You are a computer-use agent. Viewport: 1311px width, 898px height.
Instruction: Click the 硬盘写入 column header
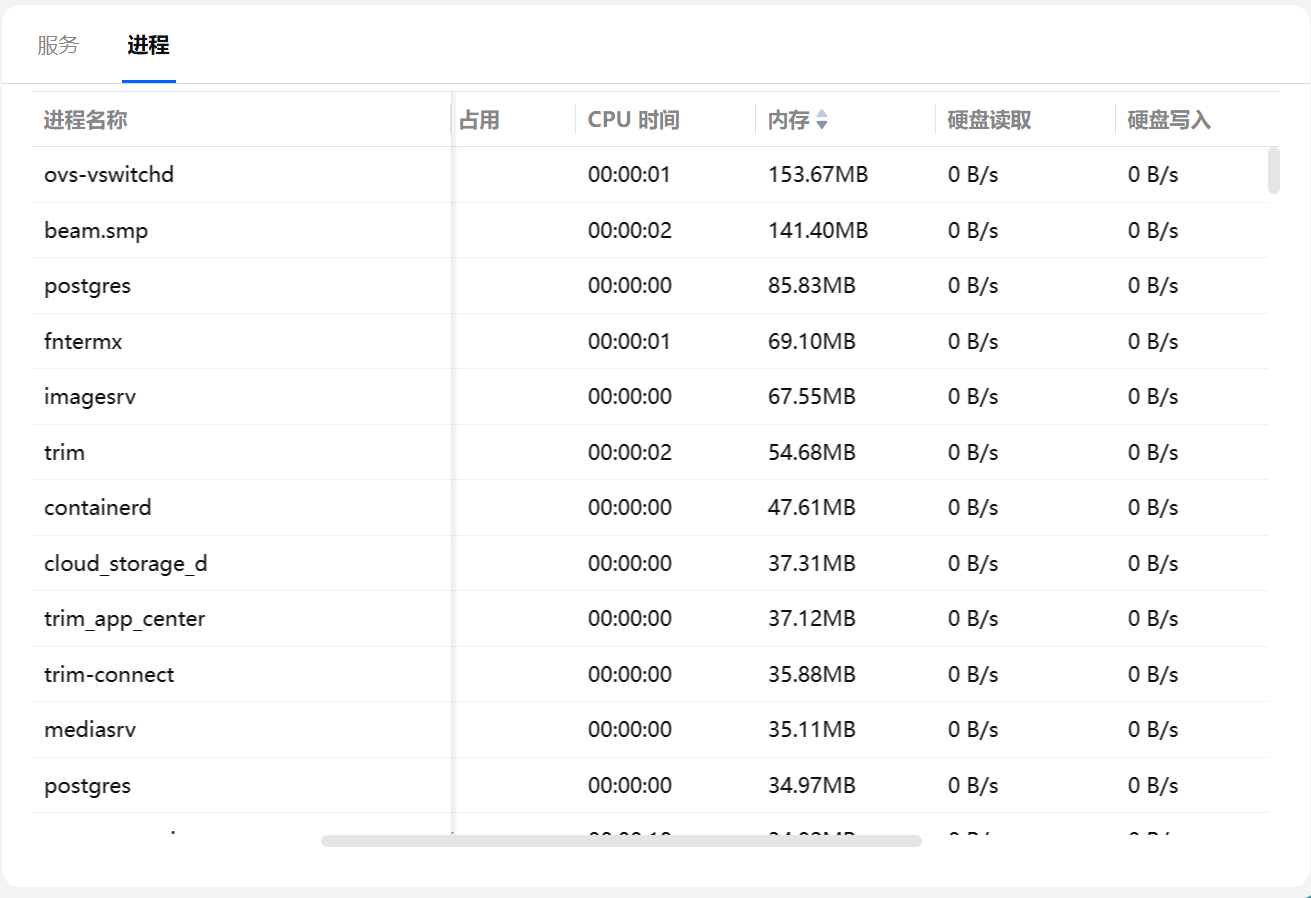click(1170, 120)
